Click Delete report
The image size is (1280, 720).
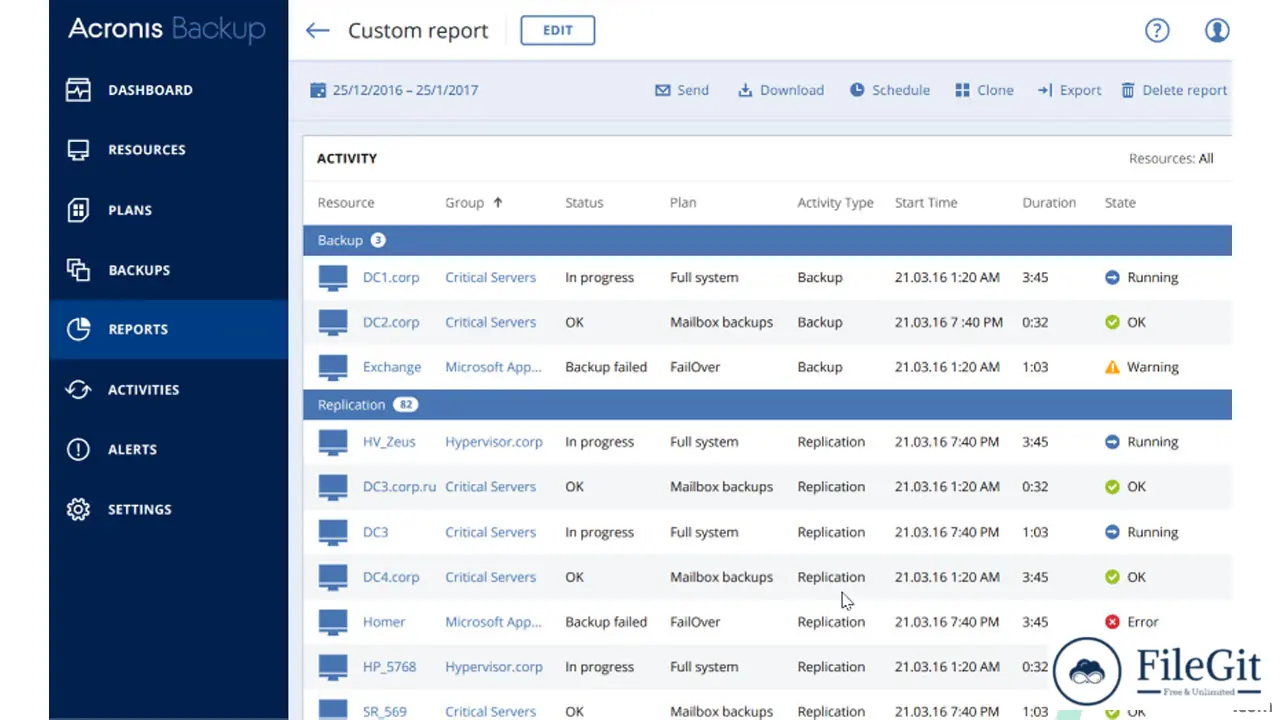pos(1174,90)
